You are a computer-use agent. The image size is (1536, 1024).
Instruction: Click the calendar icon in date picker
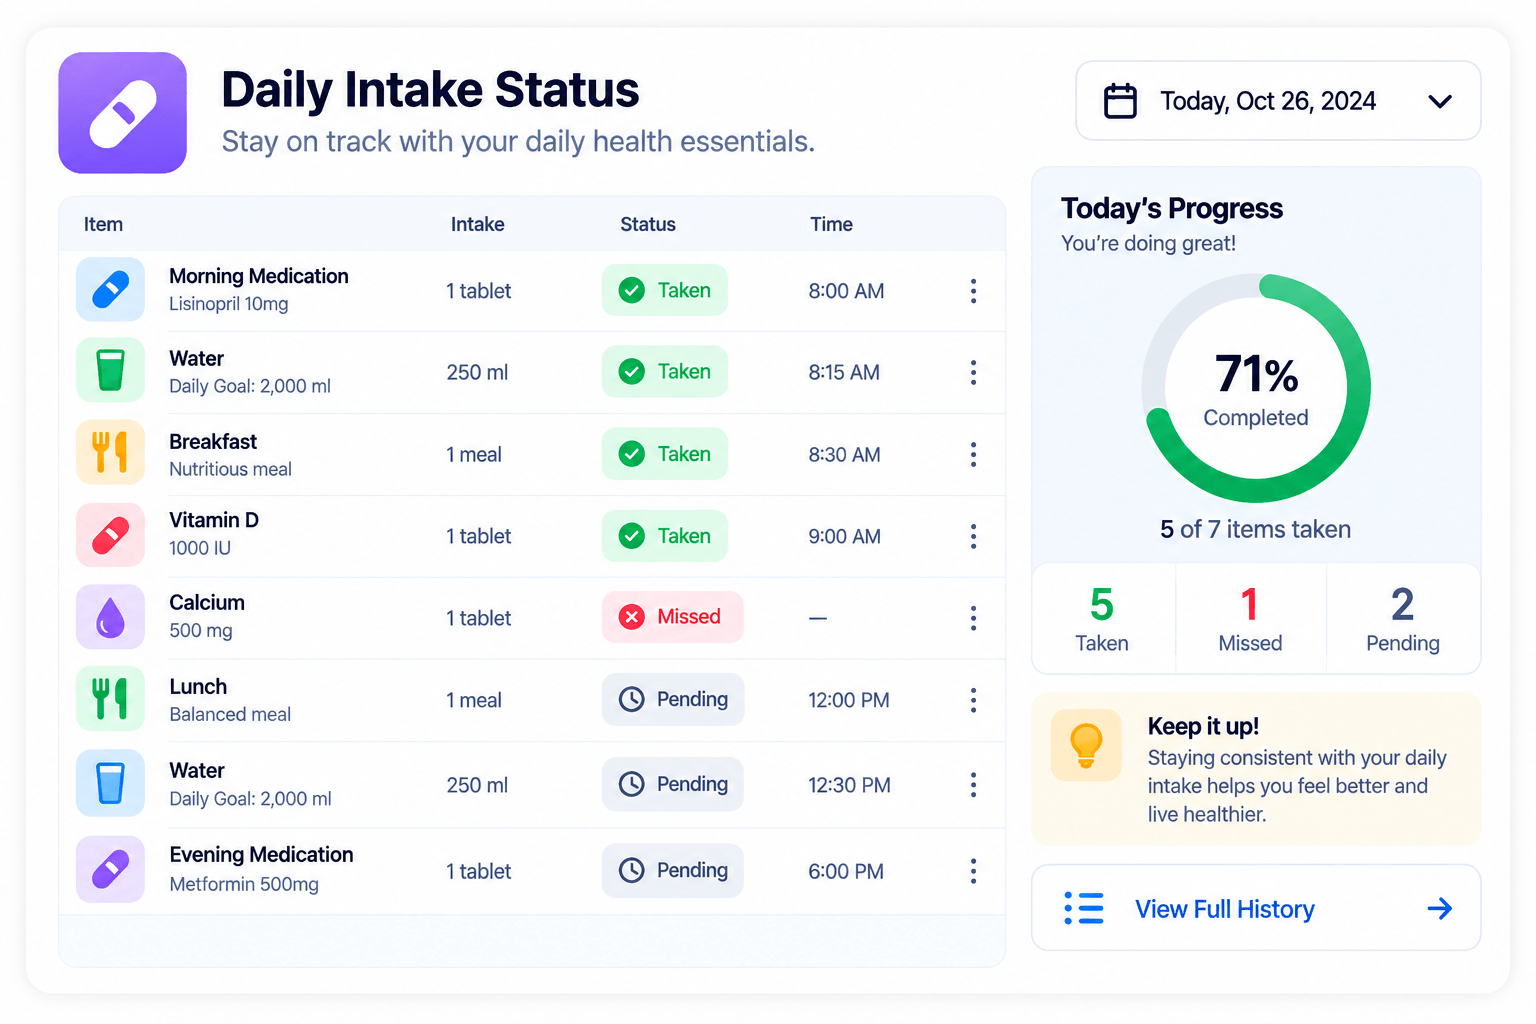coord(1120,101)
